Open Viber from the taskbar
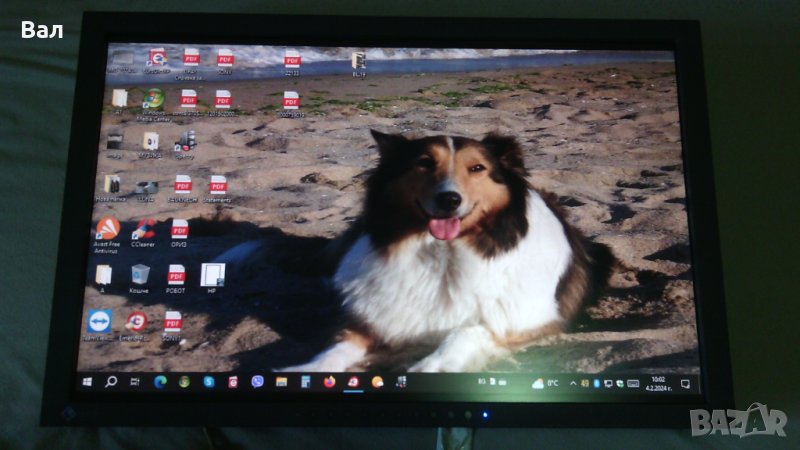 click(257, 381)
